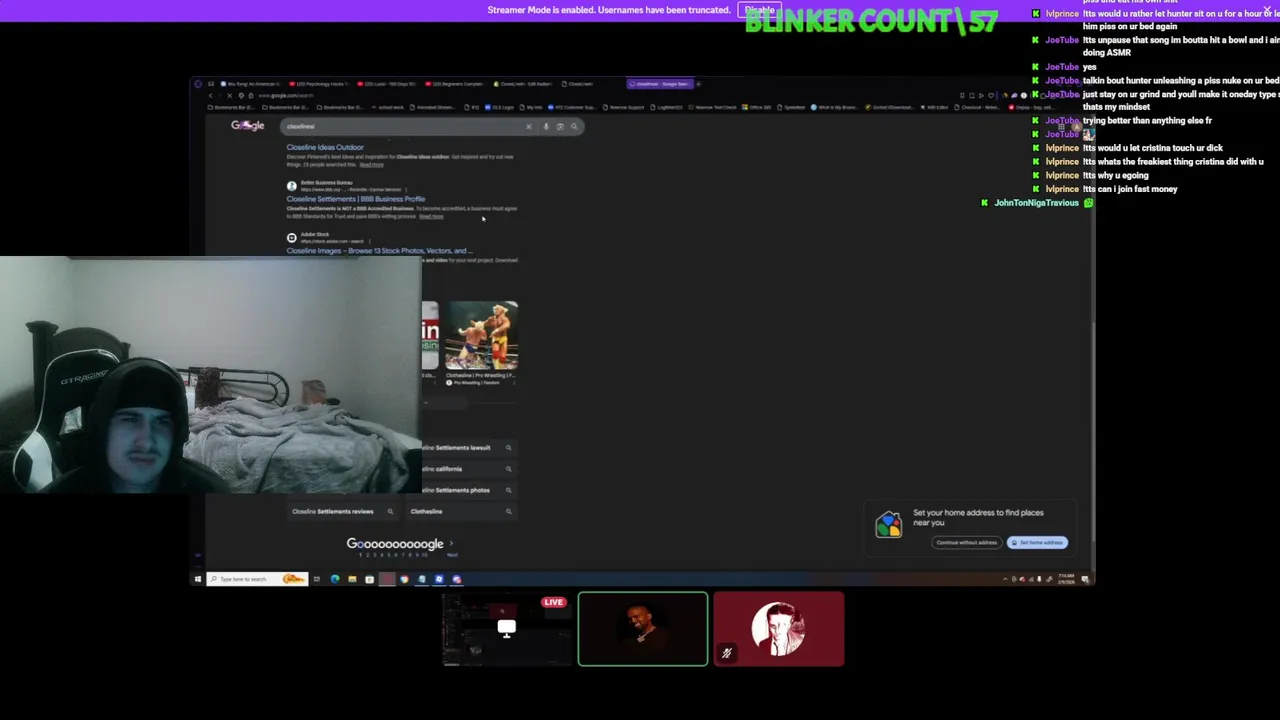Viewport: 1280px width, 720px height.
Task: Click Windows taskbar search box
Action: coord(257,579)
